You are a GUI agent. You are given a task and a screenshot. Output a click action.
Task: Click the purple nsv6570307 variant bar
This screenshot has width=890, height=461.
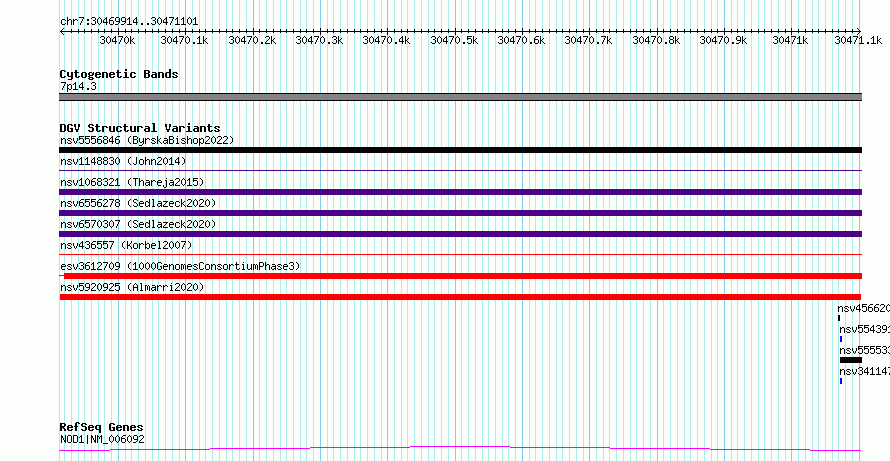point(460,234)
